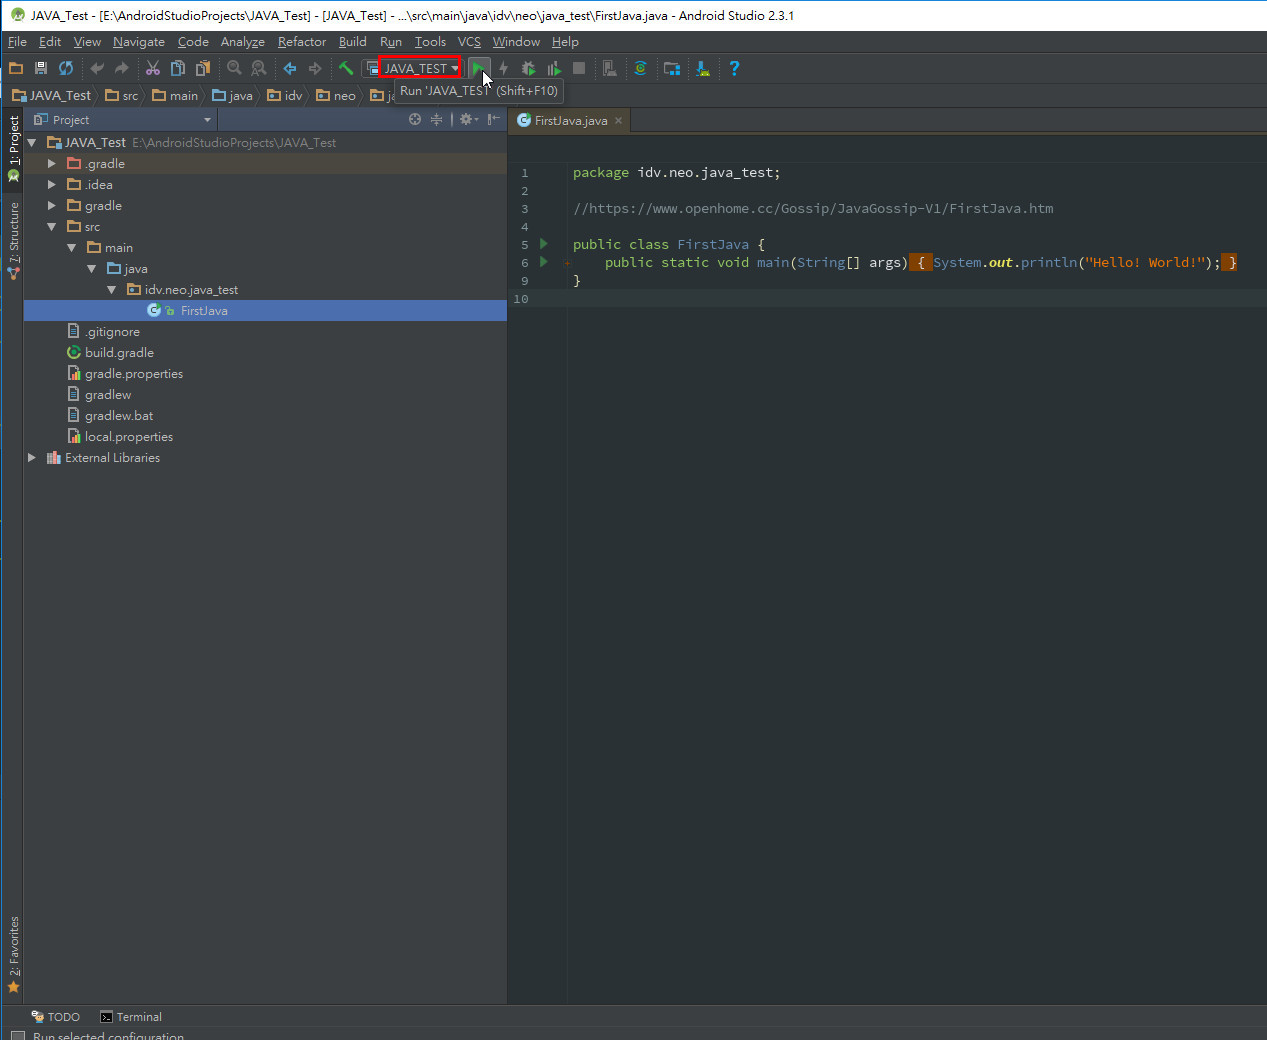Screen dimensions: 1267x1040
Task: Hide the Project panel with hide icon
Action: pos(493,119)
